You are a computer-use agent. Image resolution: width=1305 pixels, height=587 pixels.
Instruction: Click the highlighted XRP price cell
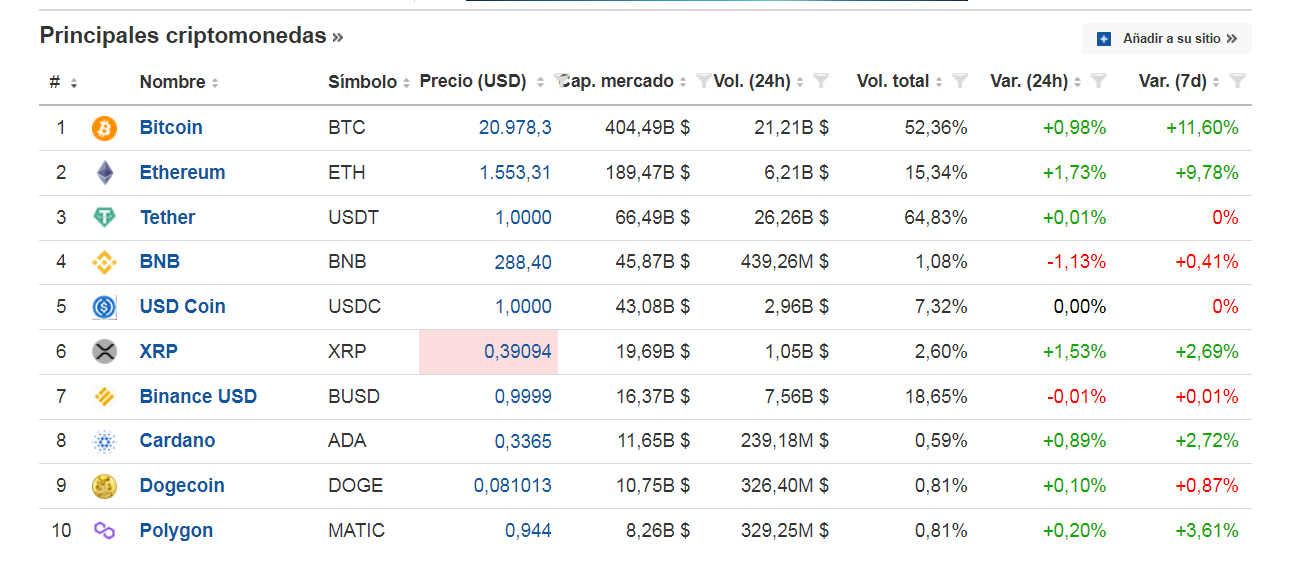point(488,352)
